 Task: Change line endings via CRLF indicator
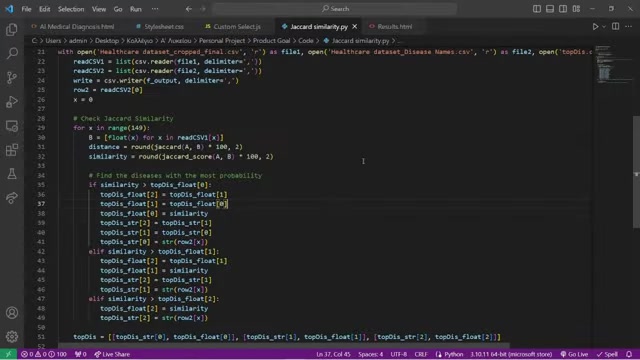click(x=421, y=354)
